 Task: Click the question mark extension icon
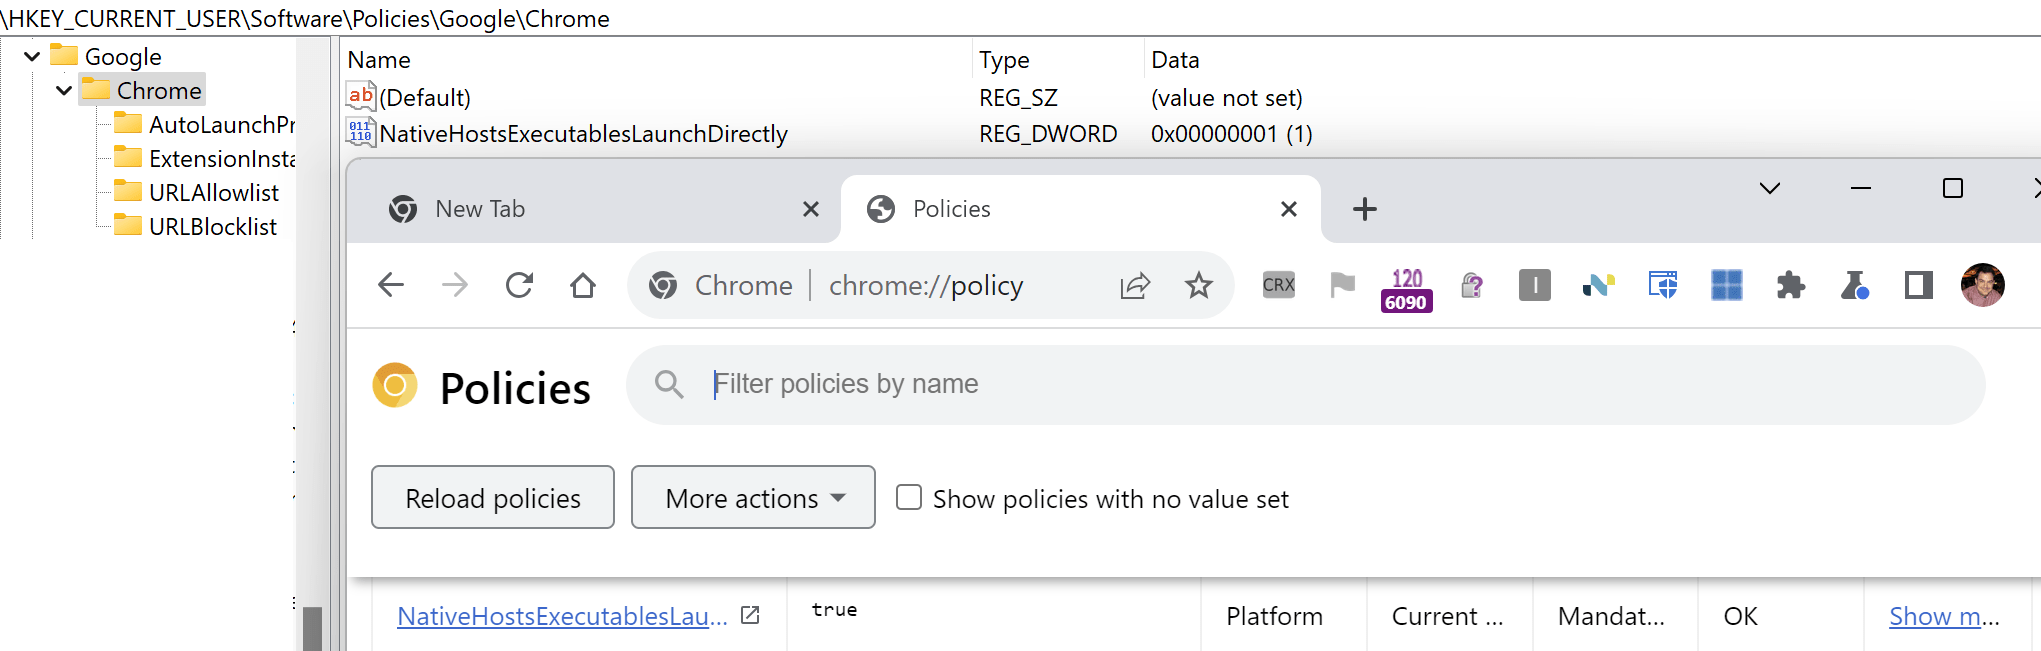pyautogui.click(x=1471, y=286)
